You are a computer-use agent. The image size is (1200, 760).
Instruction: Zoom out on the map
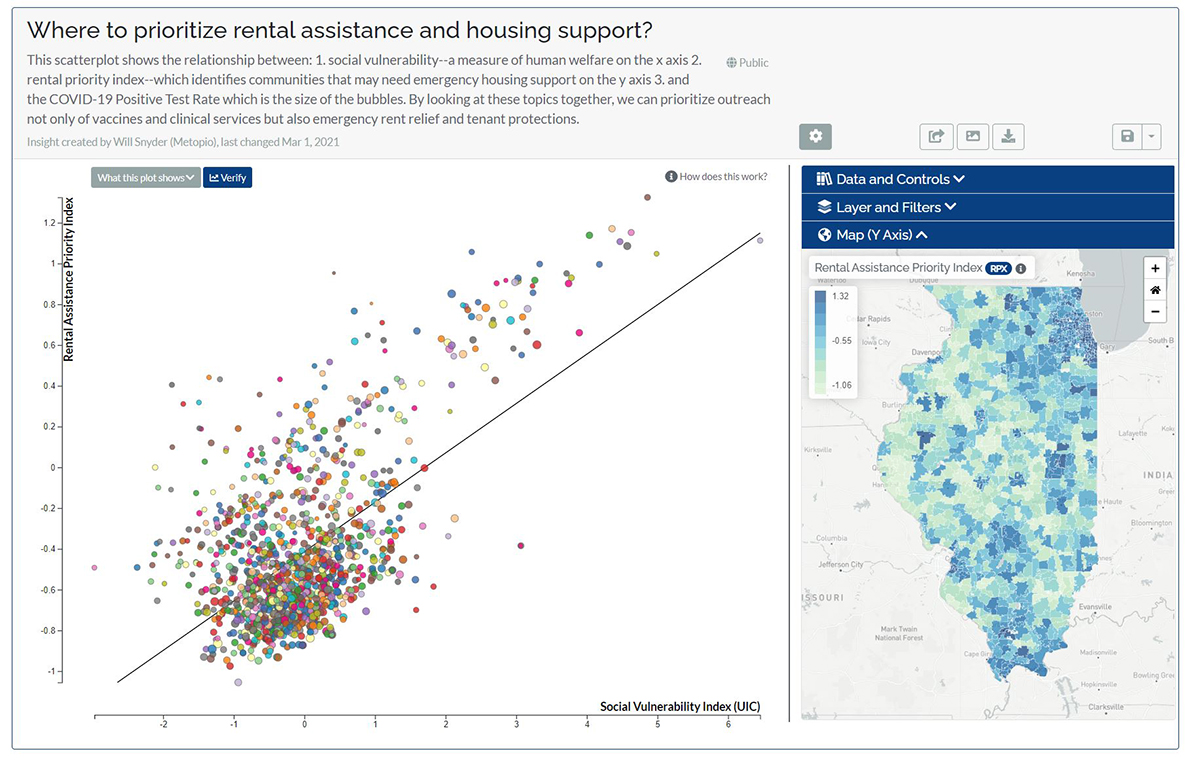click(x=1155, y=312)
